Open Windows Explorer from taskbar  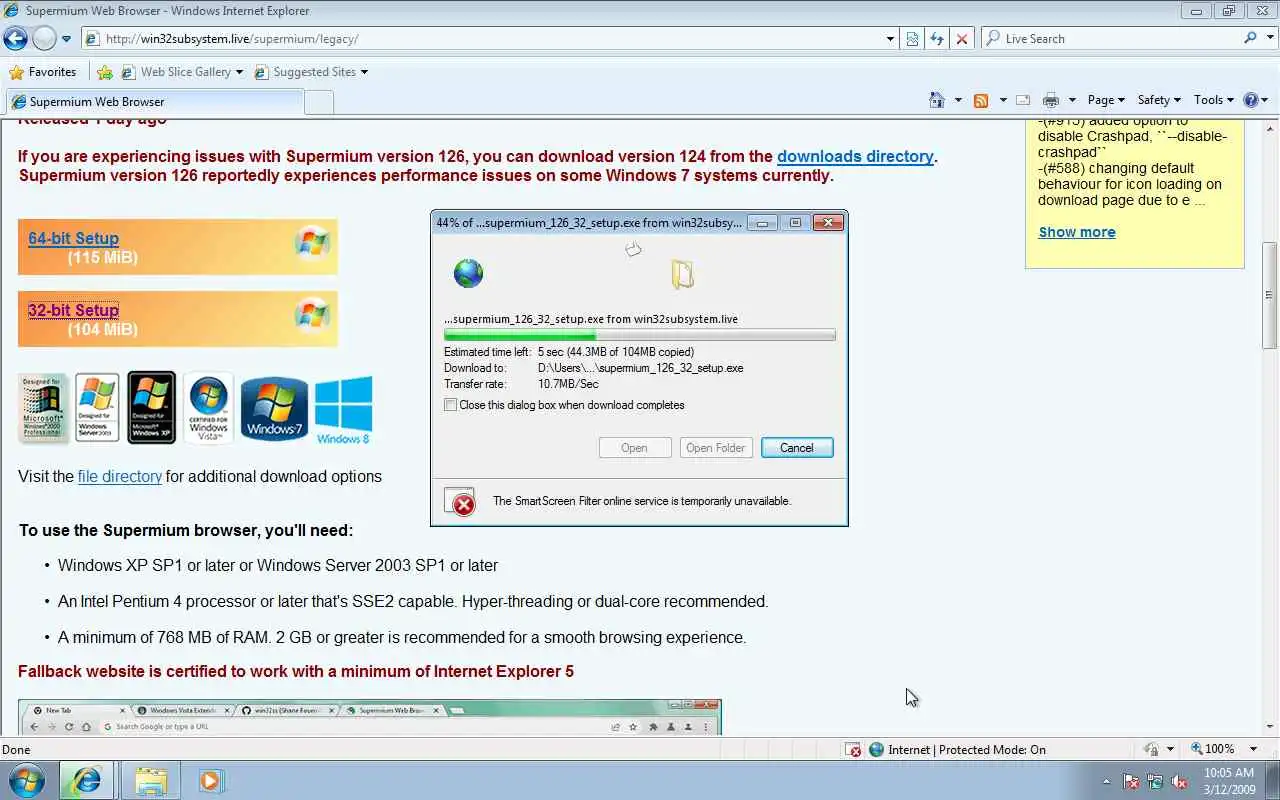[x=151, y=780]
